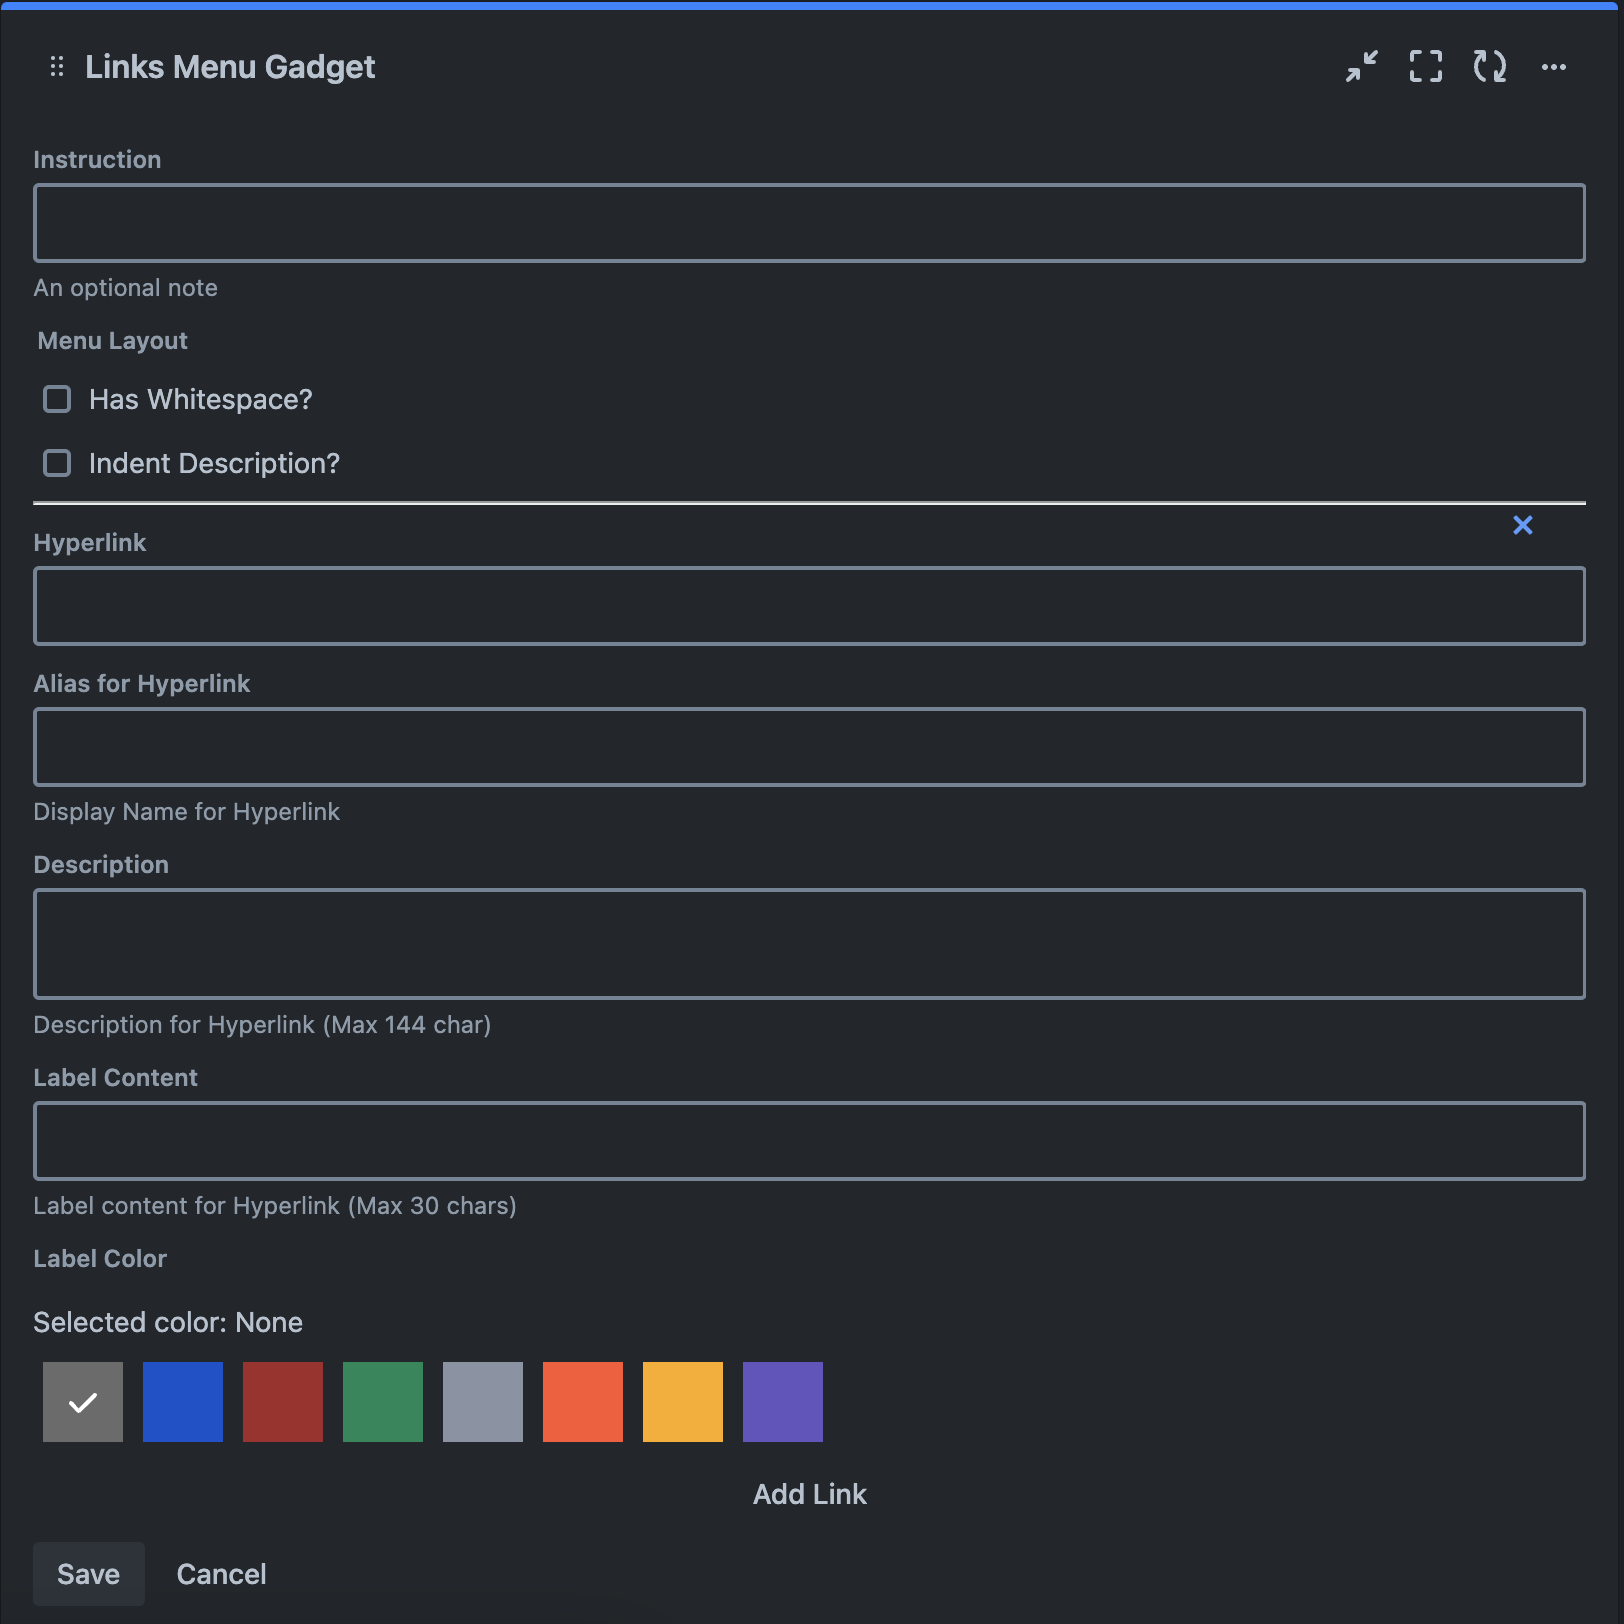
Task: Enable the Has Whitespace checkbox
Action: tap(57, 400)
